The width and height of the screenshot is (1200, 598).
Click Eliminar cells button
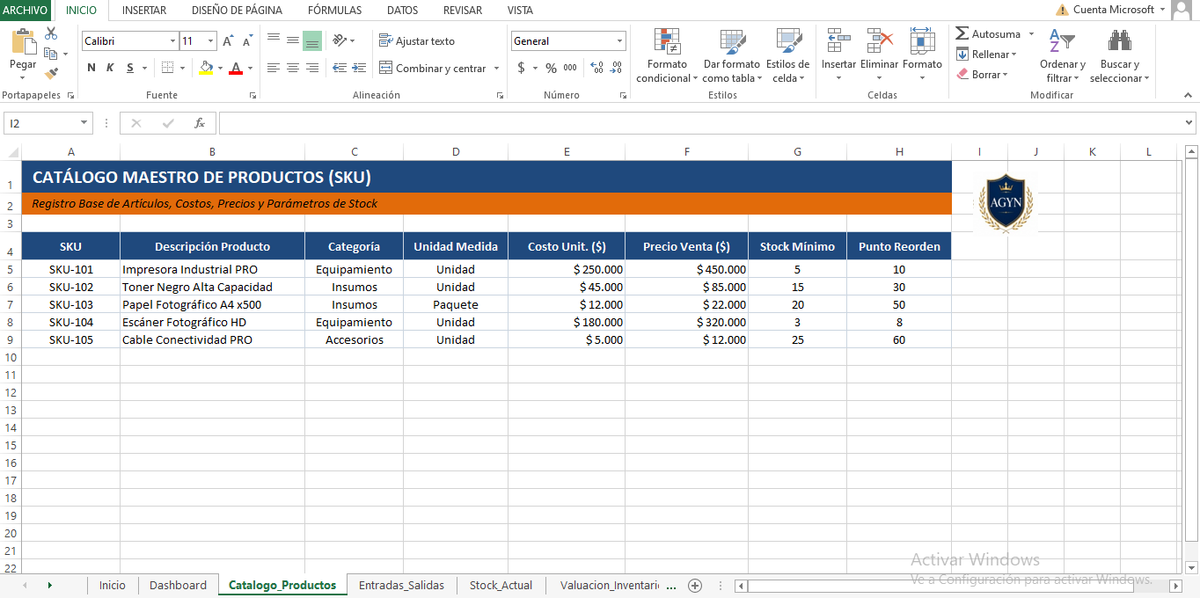coord(880,53)
